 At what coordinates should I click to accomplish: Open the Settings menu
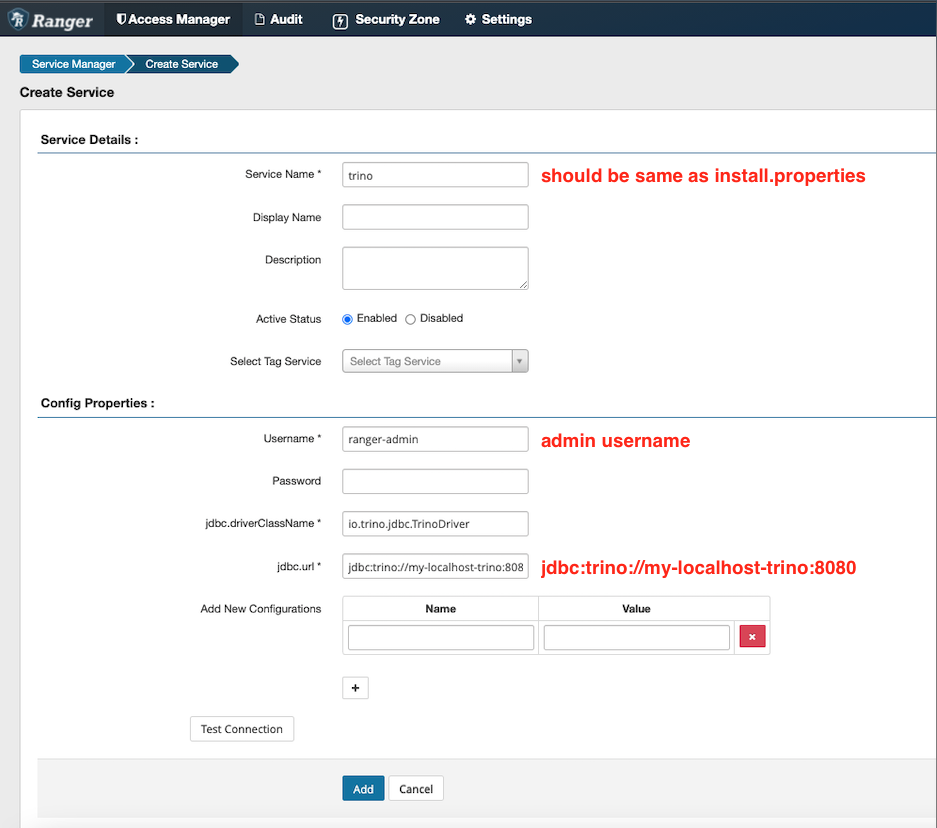tap(498, 19)
